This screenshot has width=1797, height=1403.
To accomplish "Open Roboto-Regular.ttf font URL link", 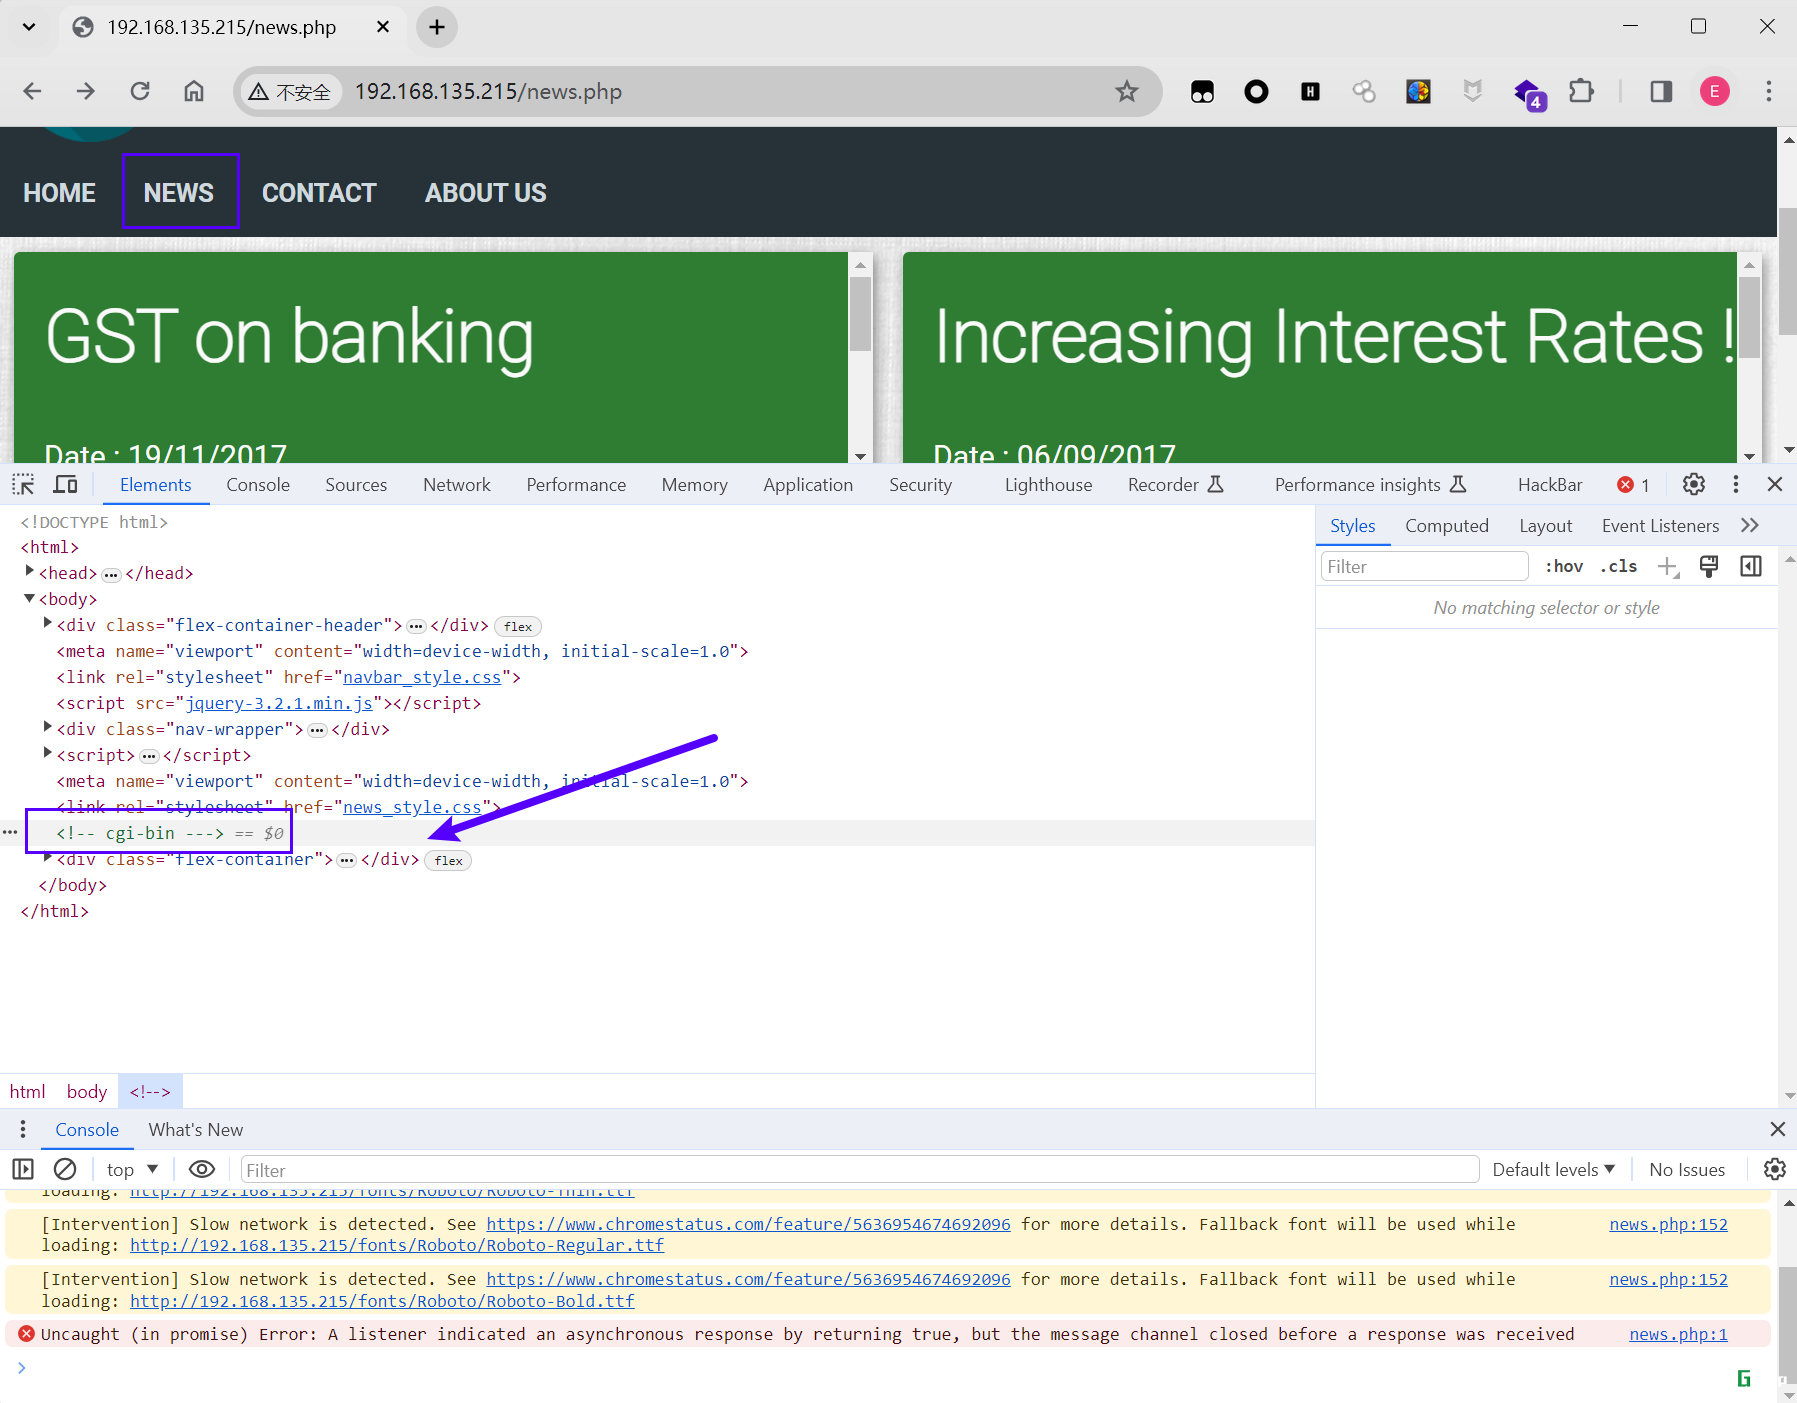I will pyautogui.click(x=397, y=1245).
